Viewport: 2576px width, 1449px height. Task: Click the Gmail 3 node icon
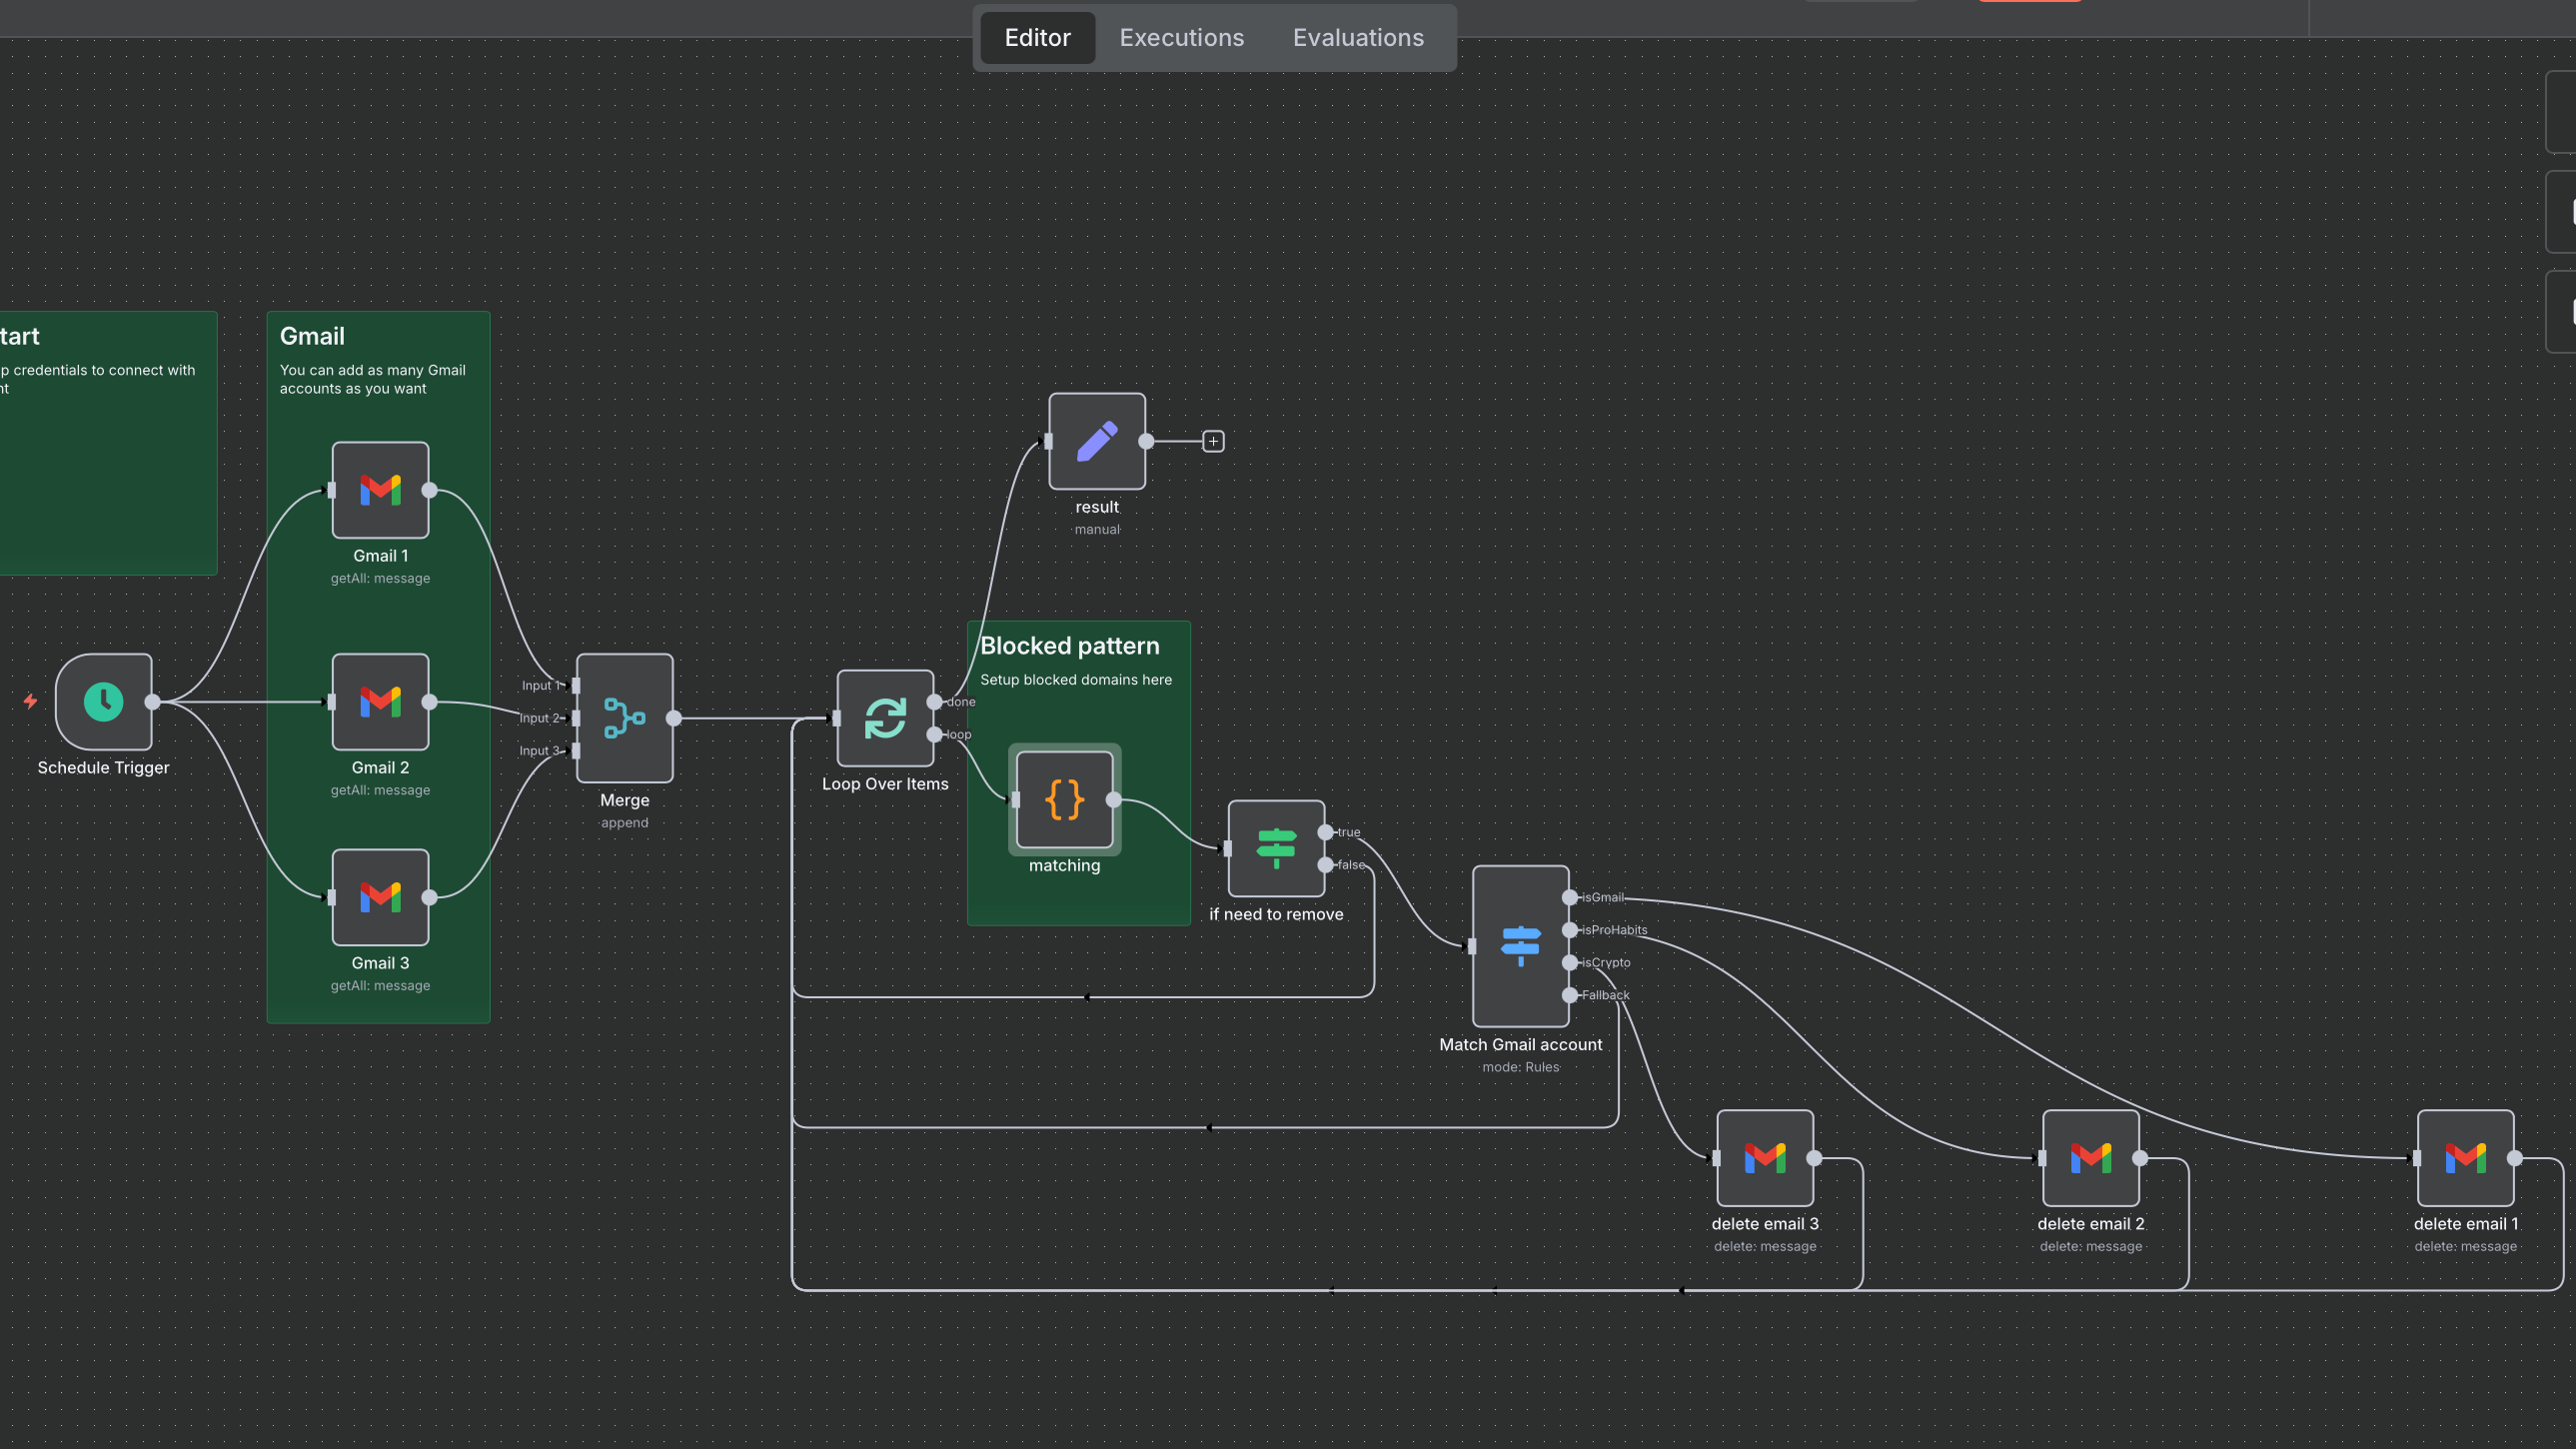pos(380,897)
